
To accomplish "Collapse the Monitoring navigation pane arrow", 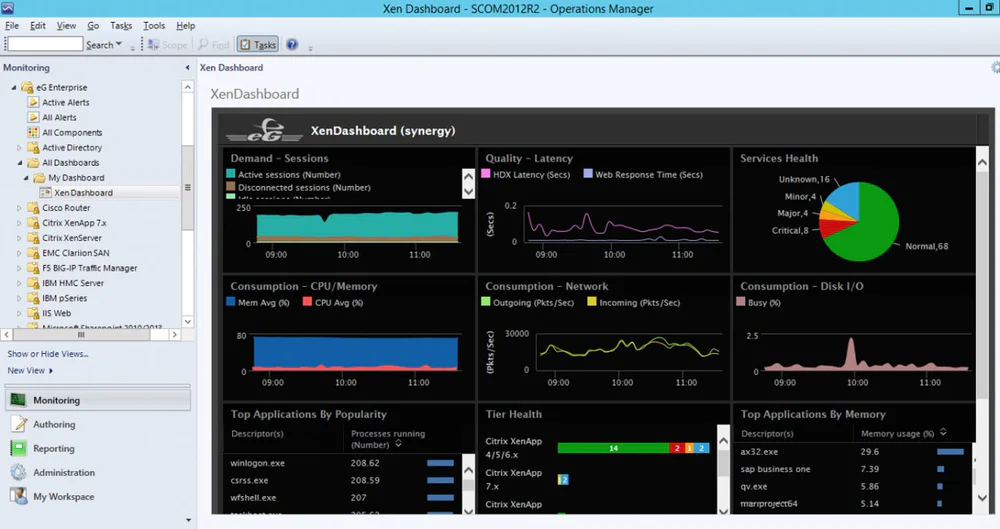I will pos(188,68).
